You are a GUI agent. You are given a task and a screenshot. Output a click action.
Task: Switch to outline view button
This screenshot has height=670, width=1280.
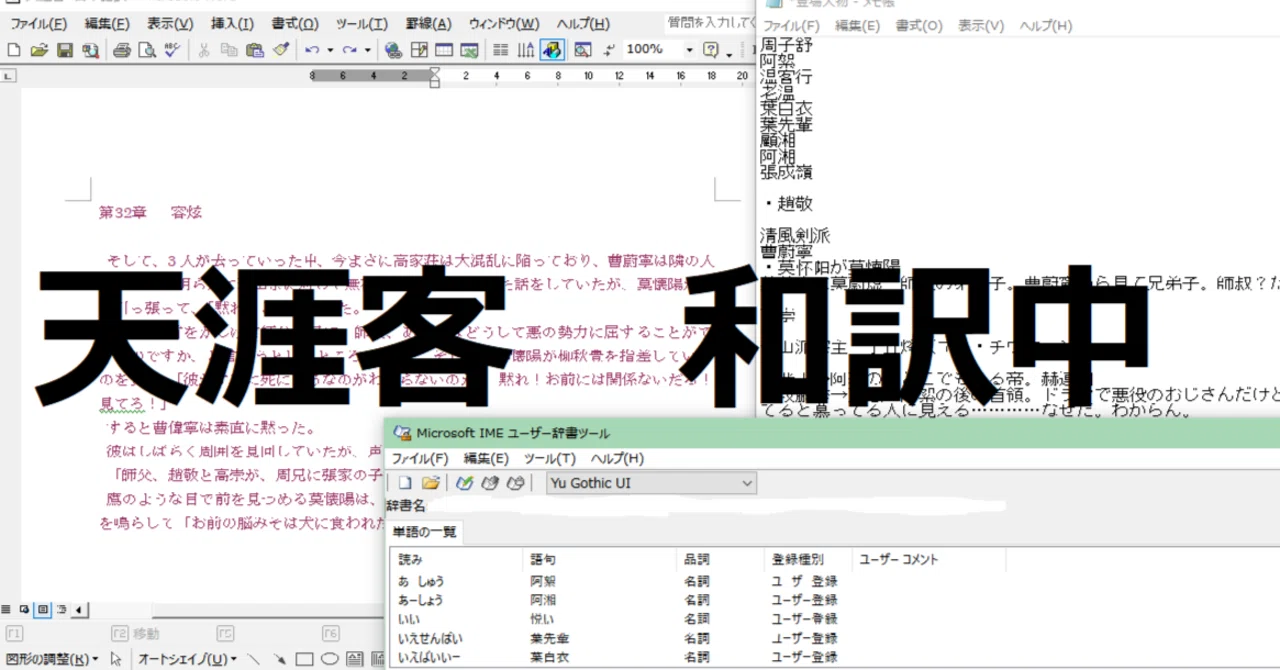pos(62,609)
